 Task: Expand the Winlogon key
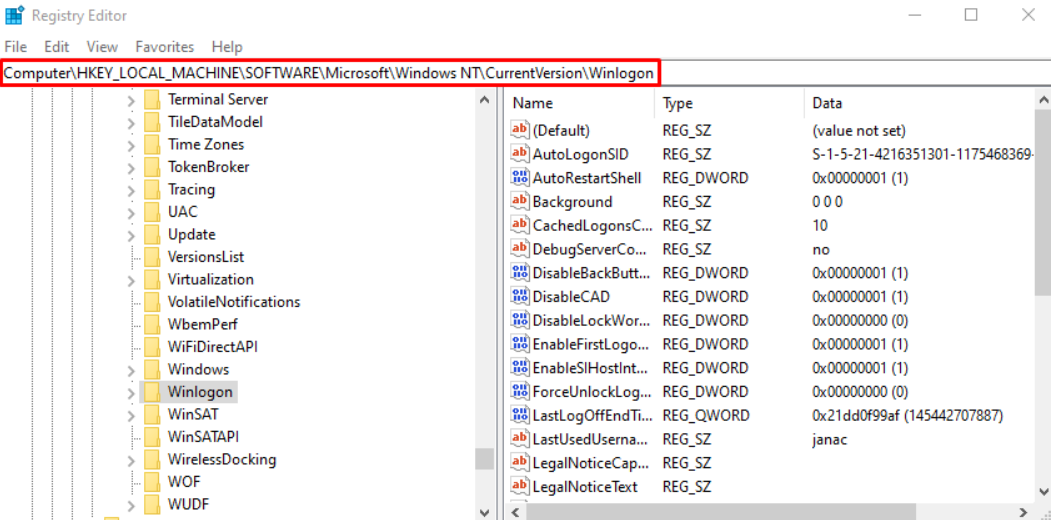131,392
